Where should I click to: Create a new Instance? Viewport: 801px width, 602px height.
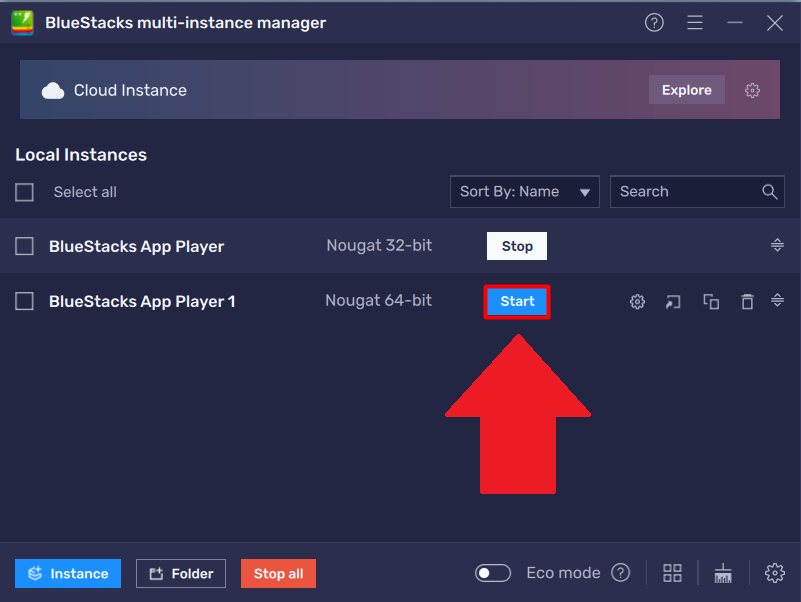[68, 573]
